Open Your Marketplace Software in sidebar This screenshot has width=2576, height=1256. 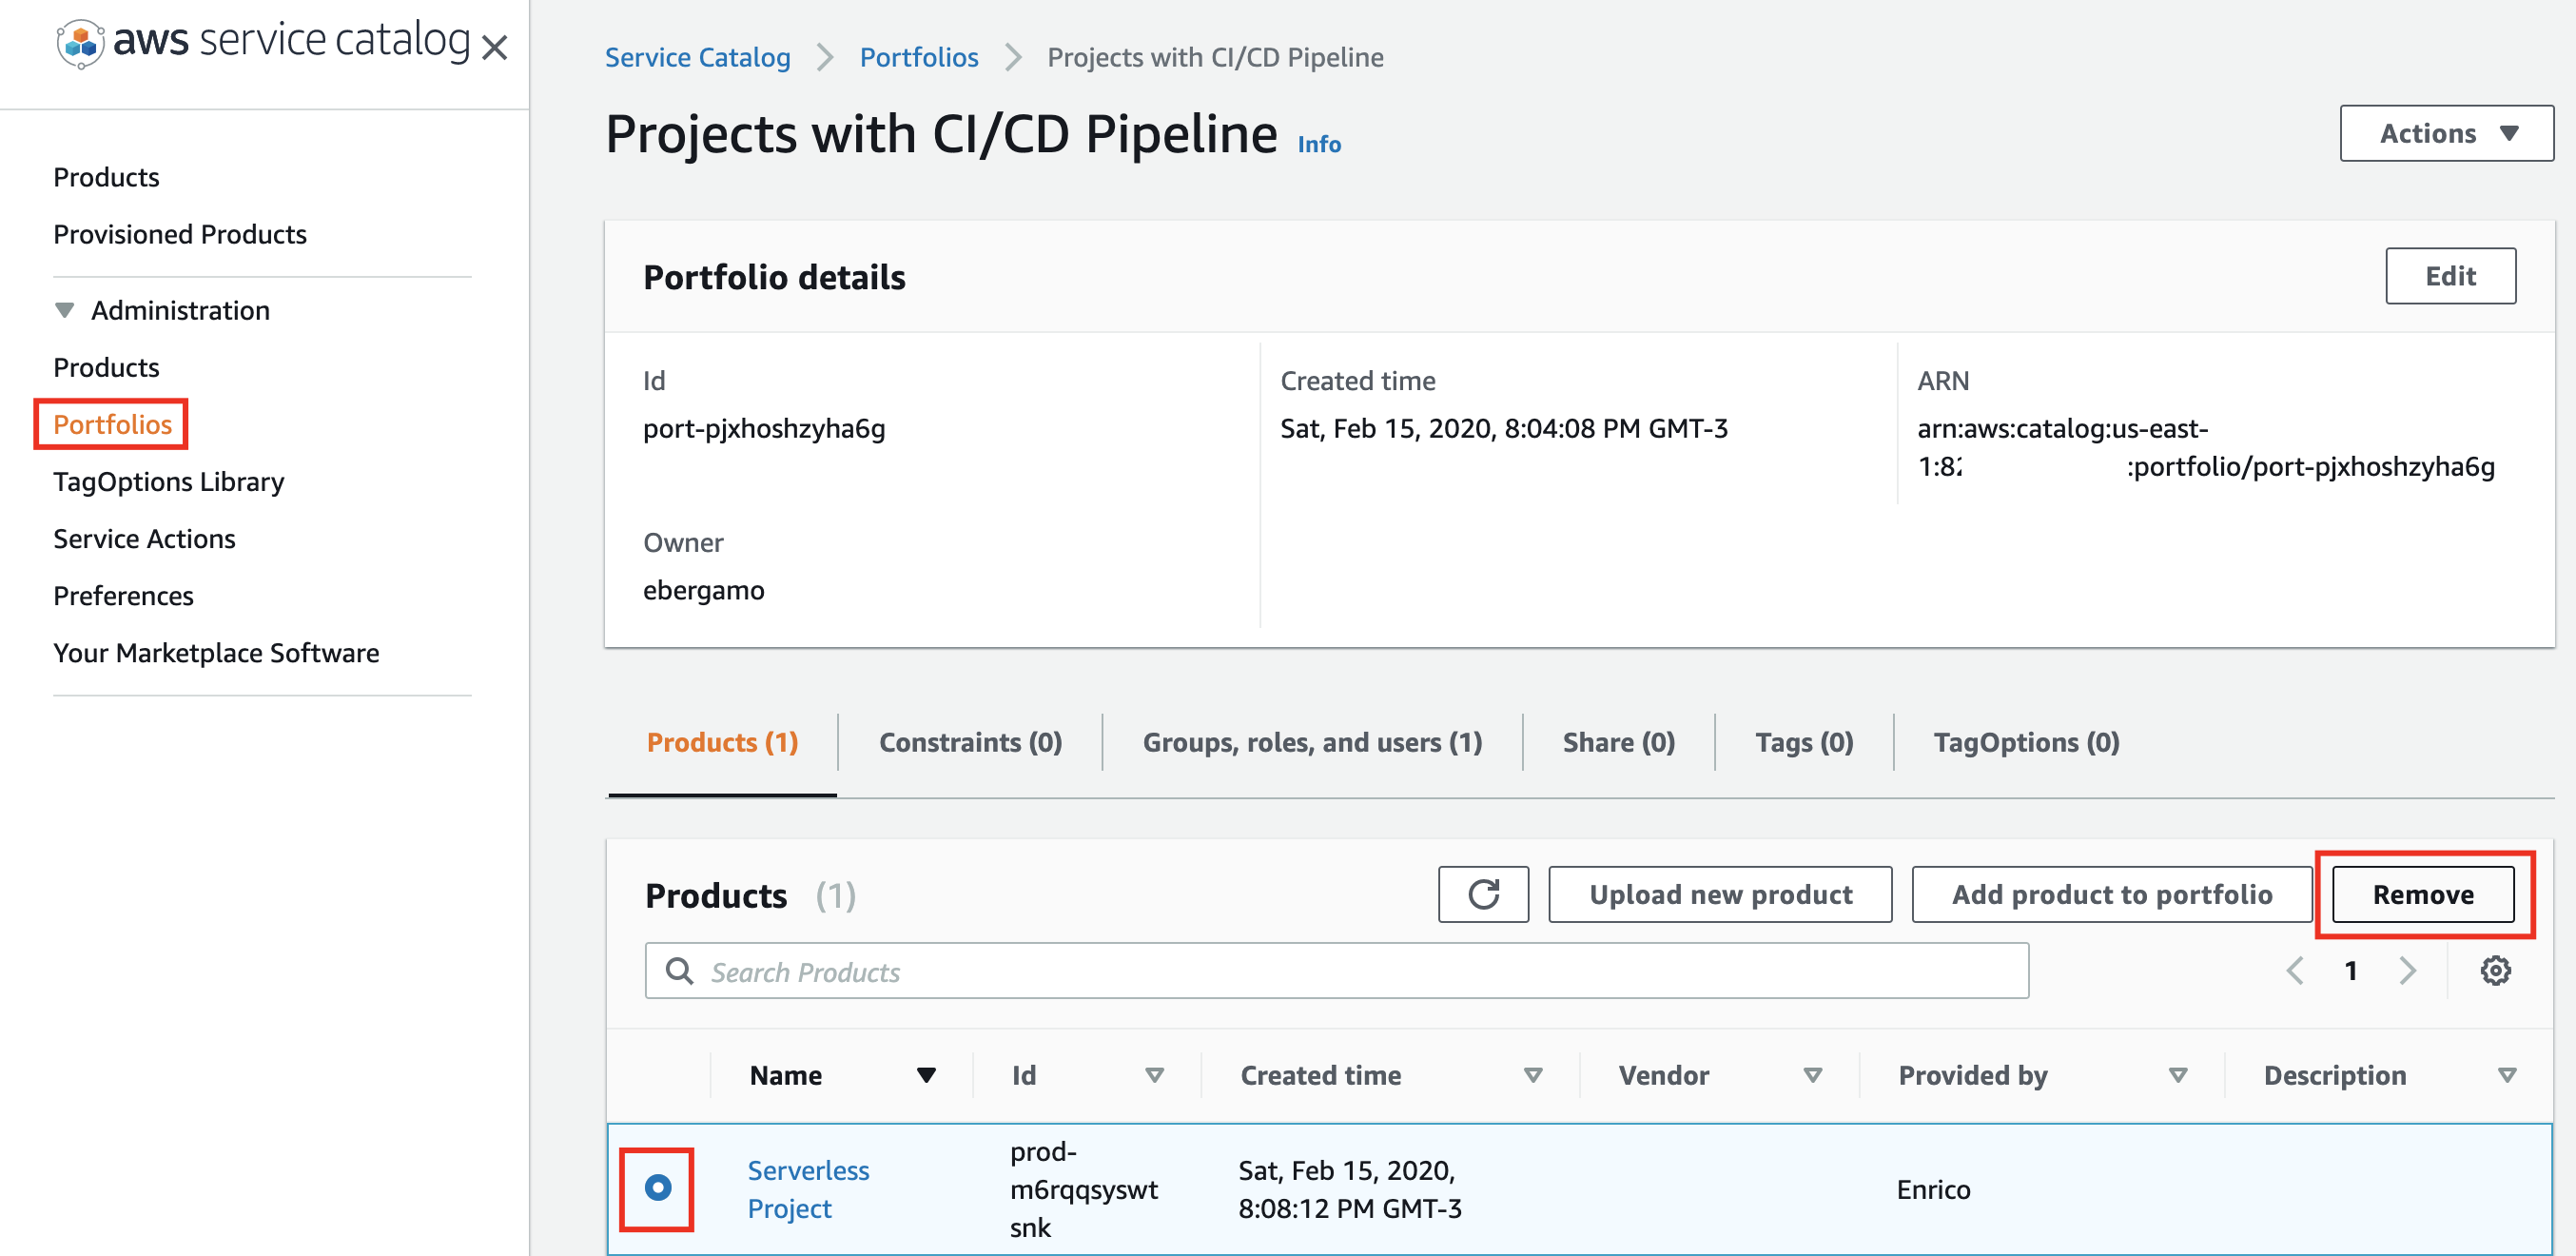click(x=216, y=652)
